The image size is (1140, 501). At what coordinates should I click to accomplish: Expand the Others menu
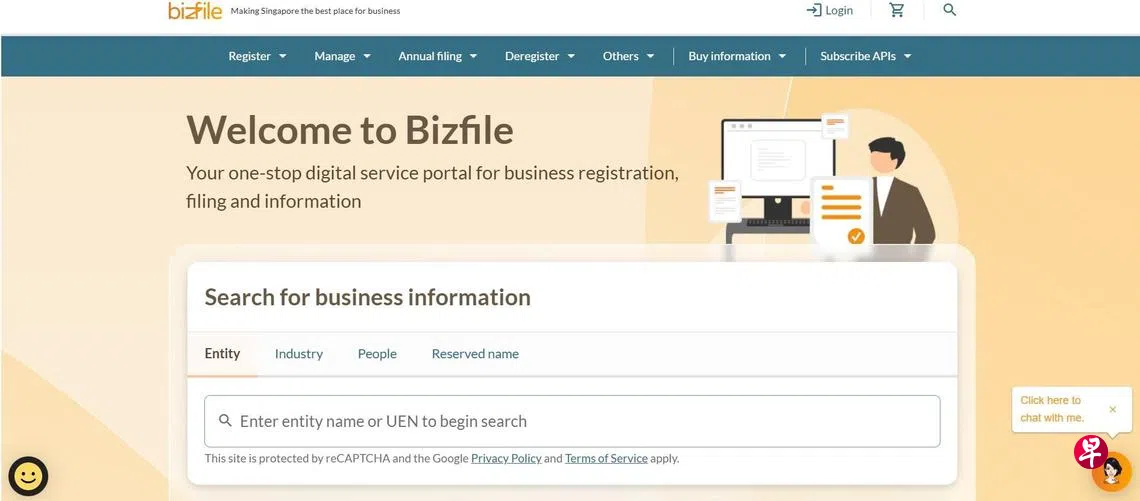click(628, 56)
